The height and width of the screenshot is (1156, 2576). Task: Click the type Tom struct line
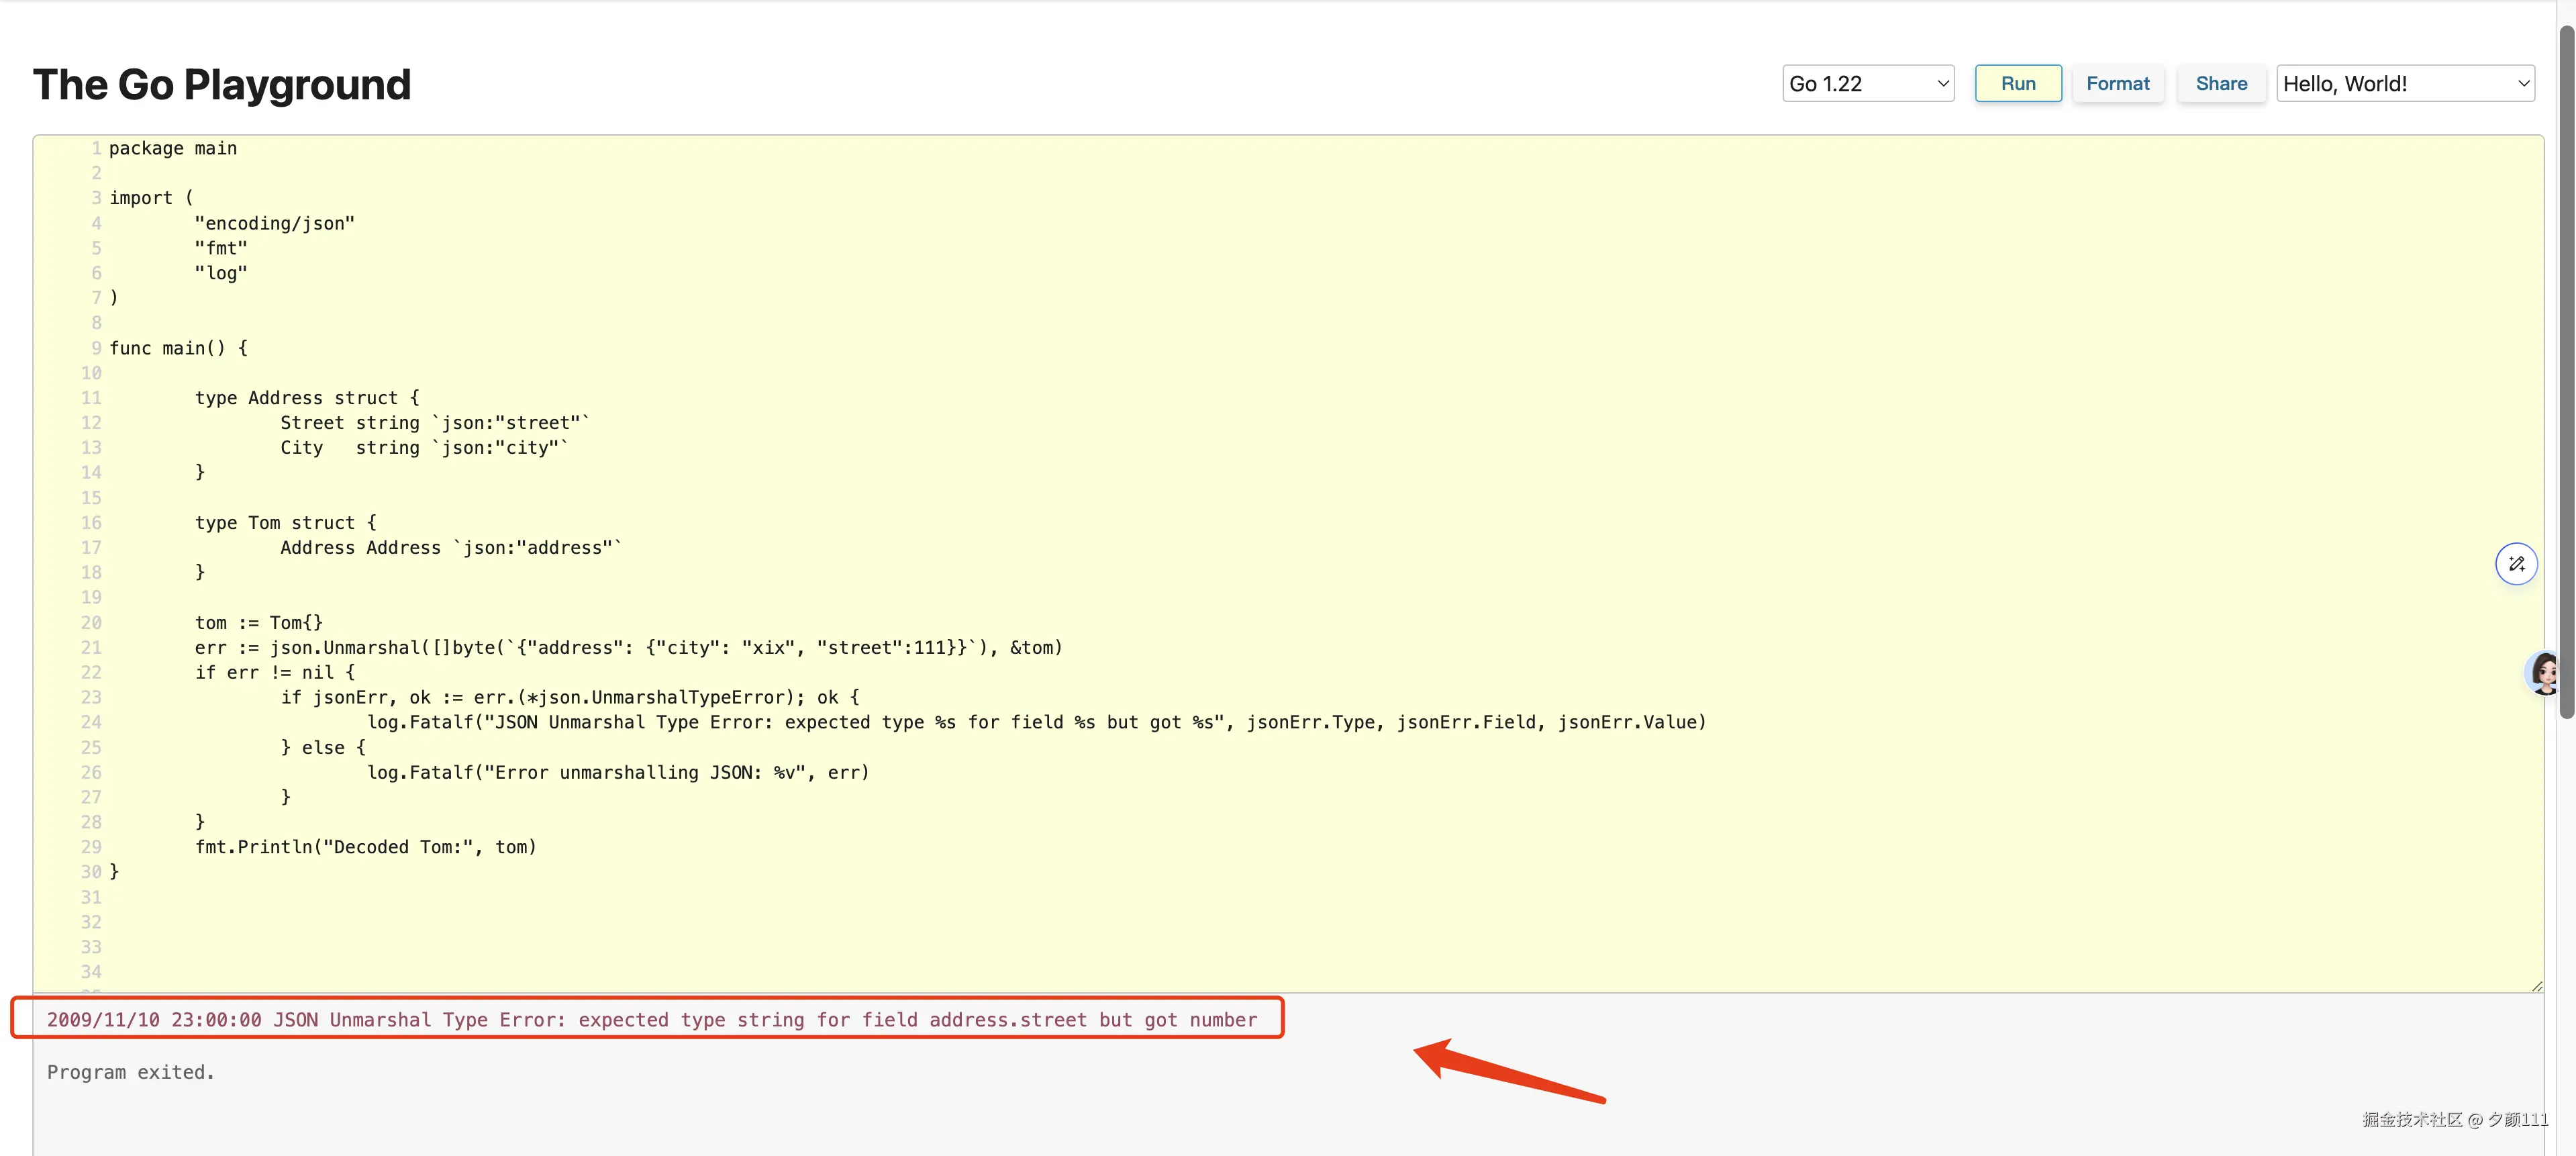(285, 522)
